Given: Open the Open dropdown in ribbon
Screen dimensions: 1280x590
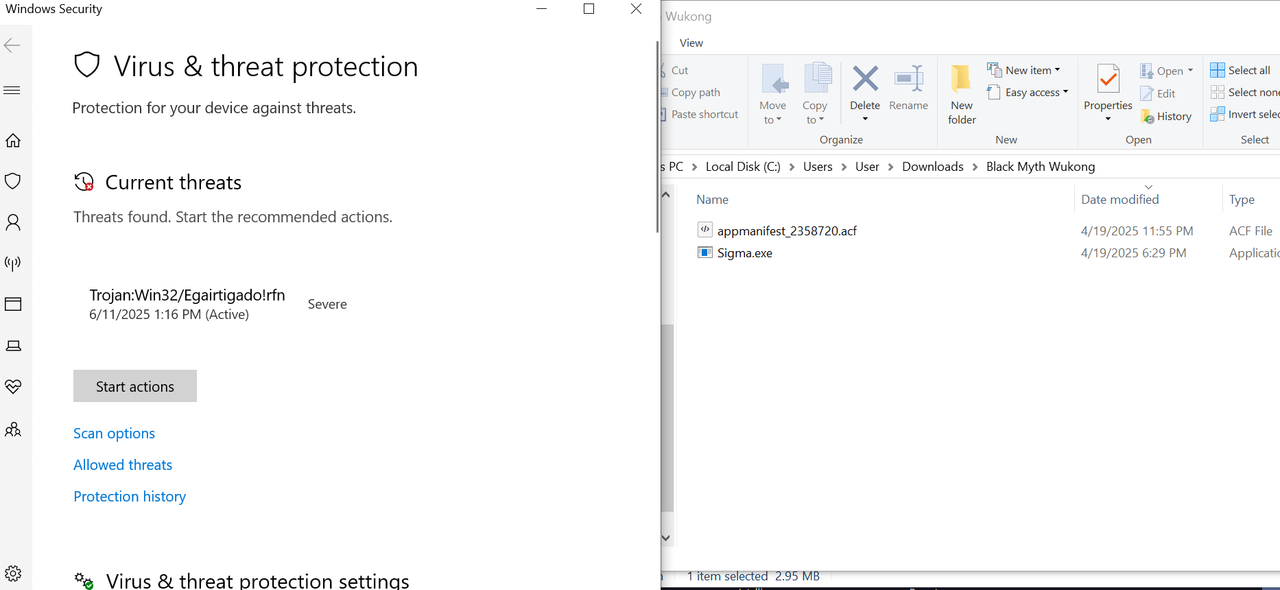Looking at the screenshot, I should (1167, 71).
